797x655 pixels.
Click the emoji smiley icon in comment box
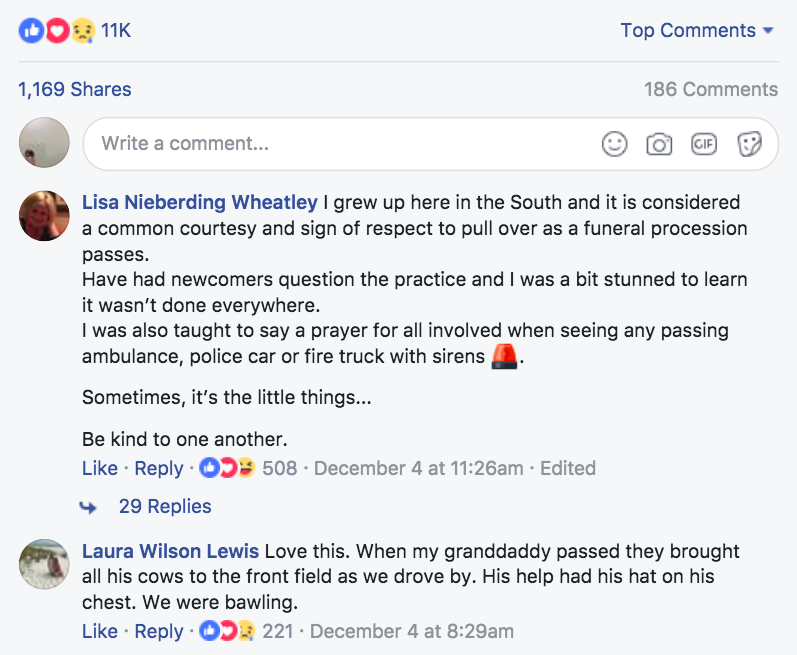click(615, 144)
